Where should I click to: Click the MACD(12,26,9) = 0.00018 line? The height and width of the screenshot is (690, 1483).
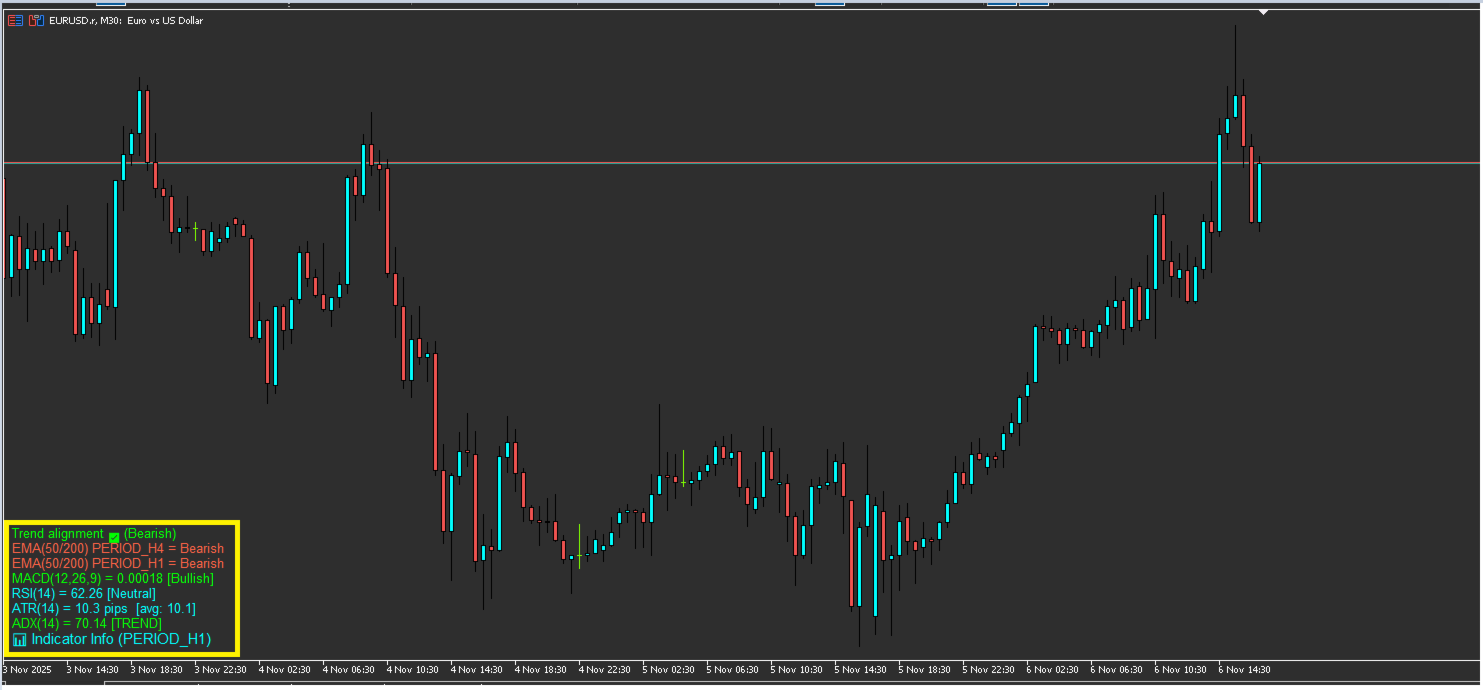[113, 579]
